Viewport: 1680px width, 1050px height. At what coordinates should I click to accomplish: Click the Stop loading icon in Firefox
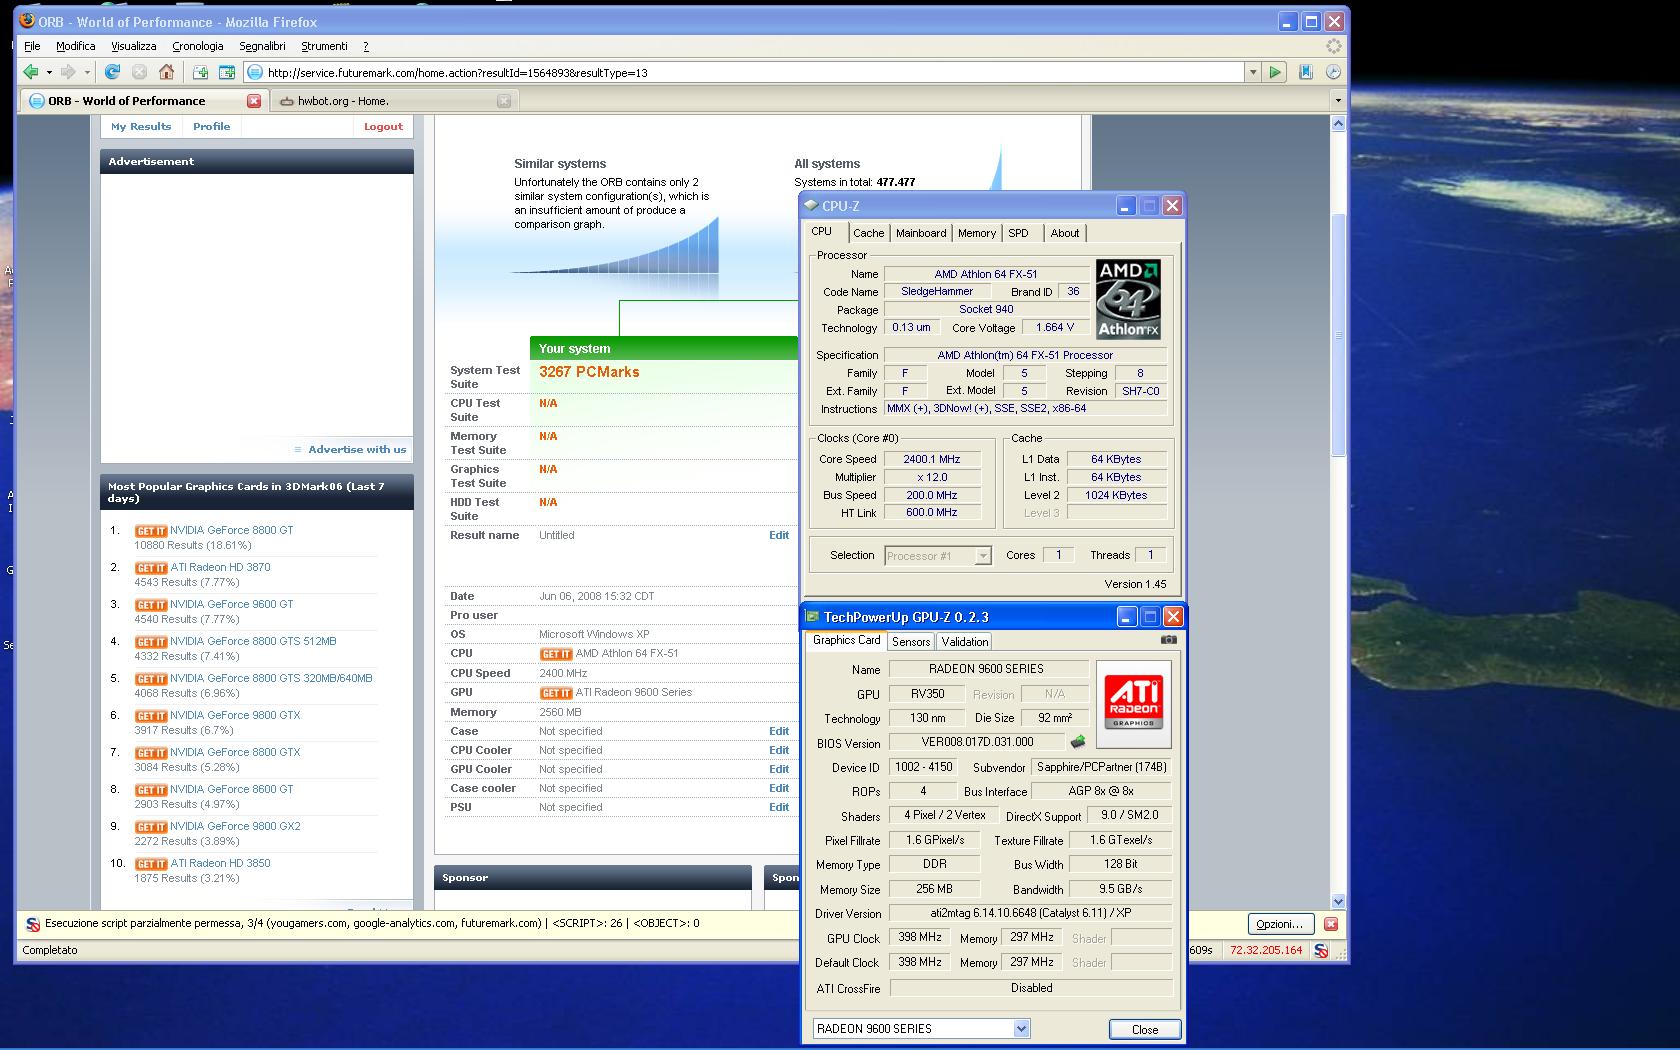[139, 72]
